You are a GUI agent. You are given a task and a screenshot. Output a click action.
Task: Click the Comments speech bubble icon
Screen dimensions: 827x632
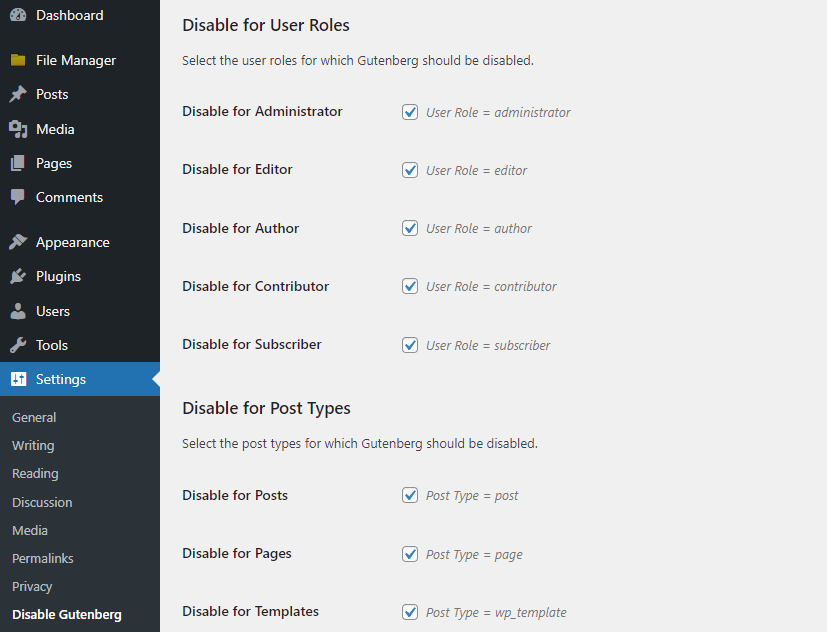point(18,197)
